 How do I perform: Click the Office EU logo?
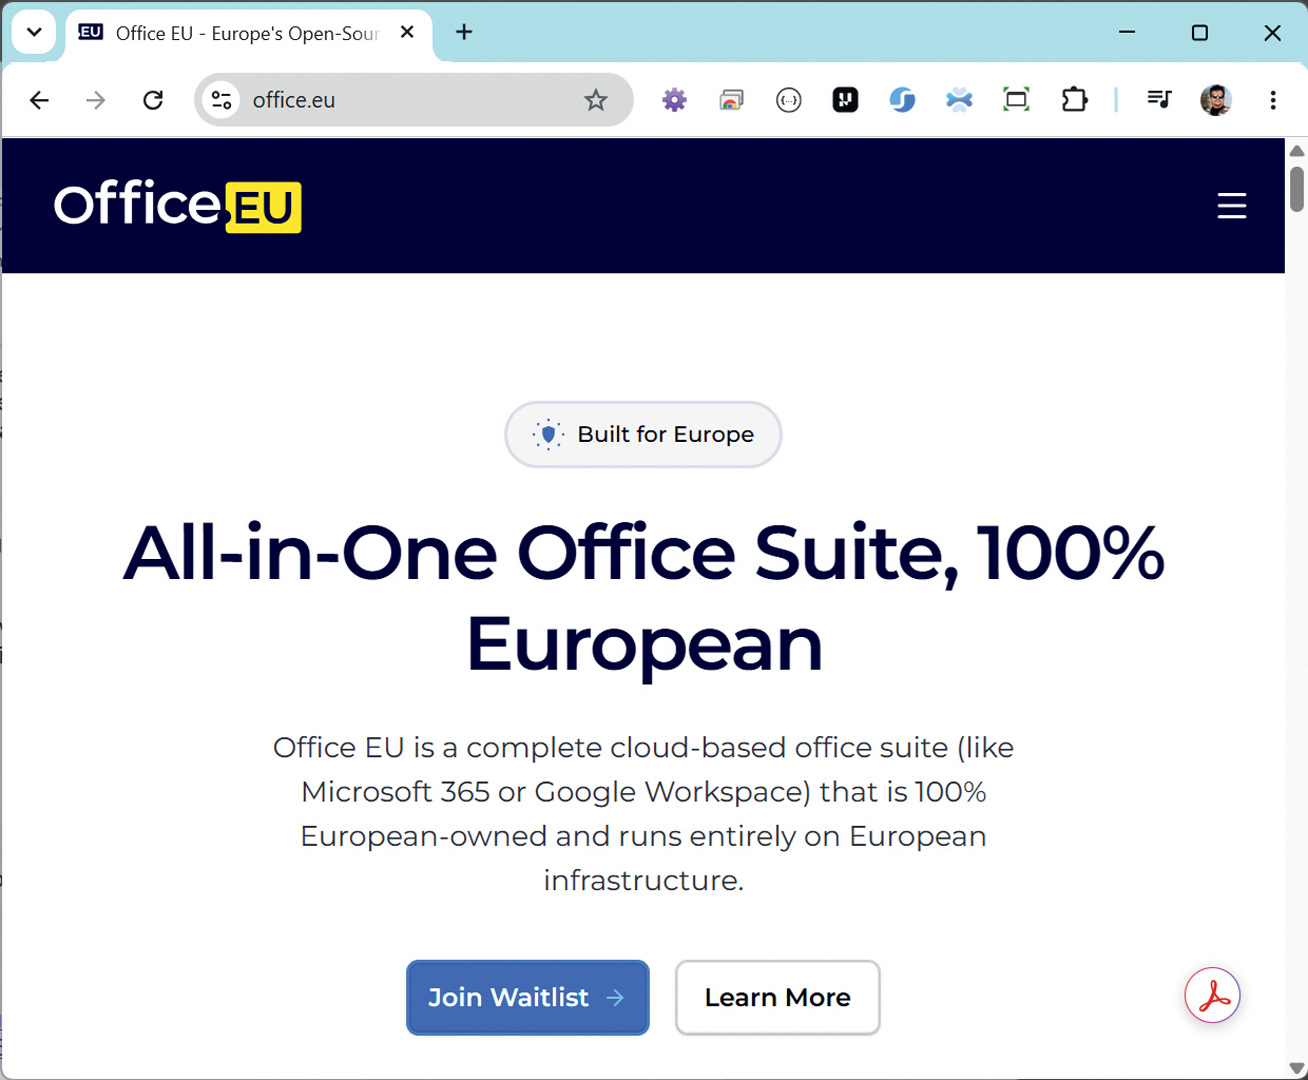tap(178, 206)
